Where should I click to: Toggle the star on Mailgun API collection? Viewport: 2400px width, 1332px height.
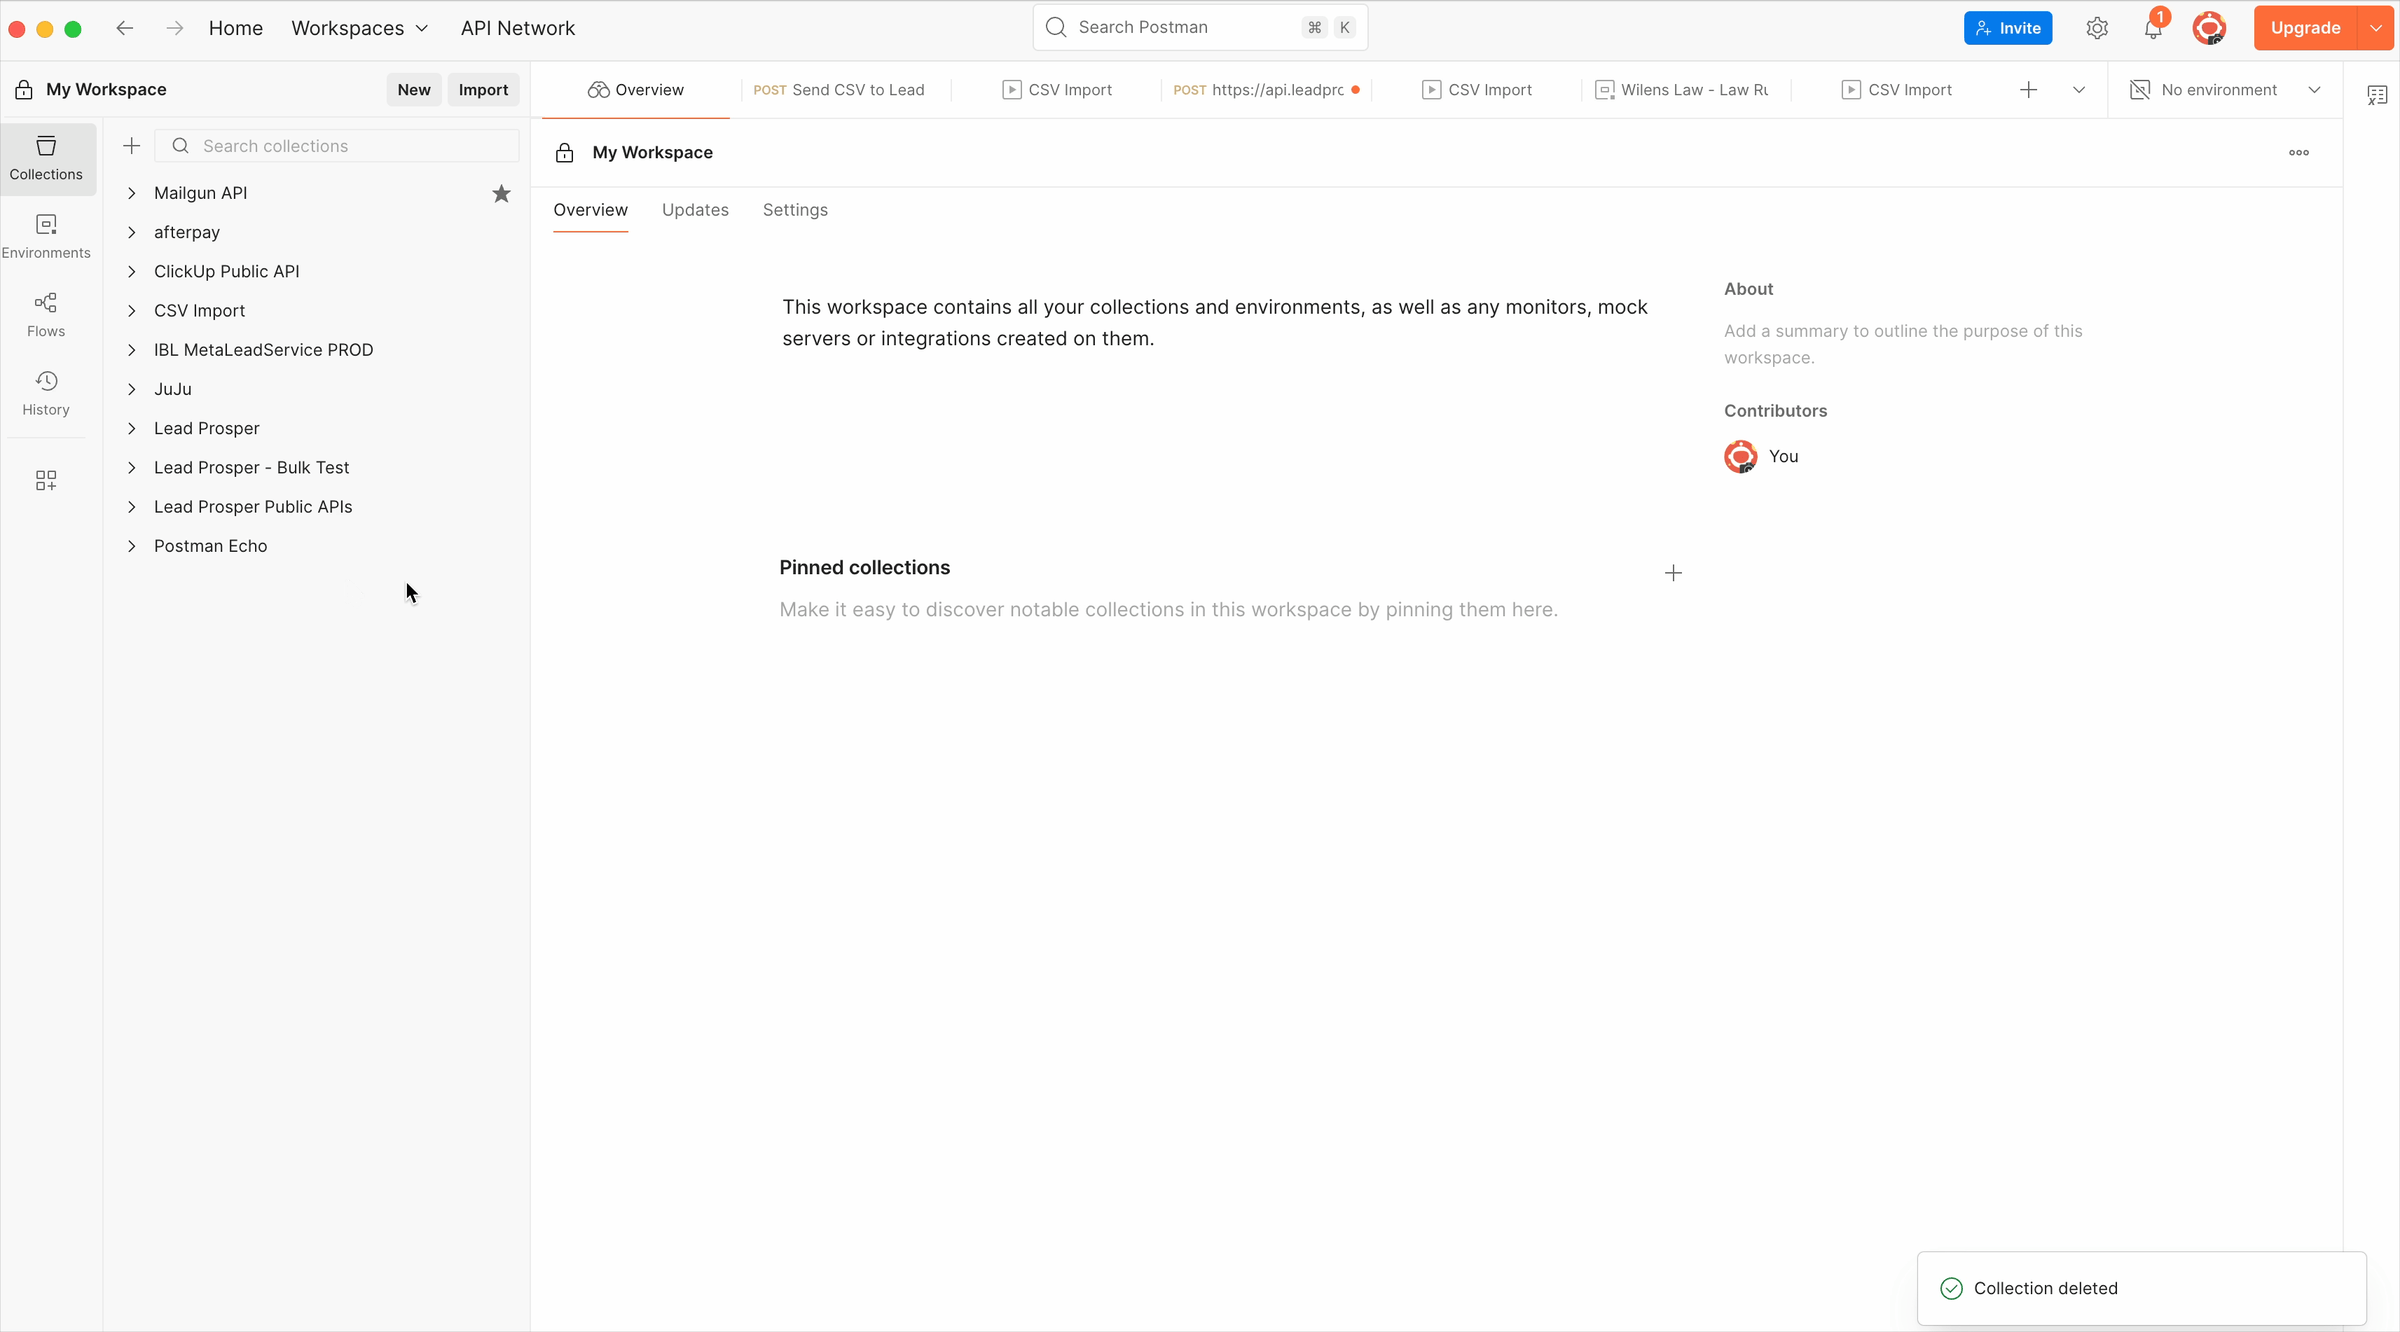(x=501, y=193)
